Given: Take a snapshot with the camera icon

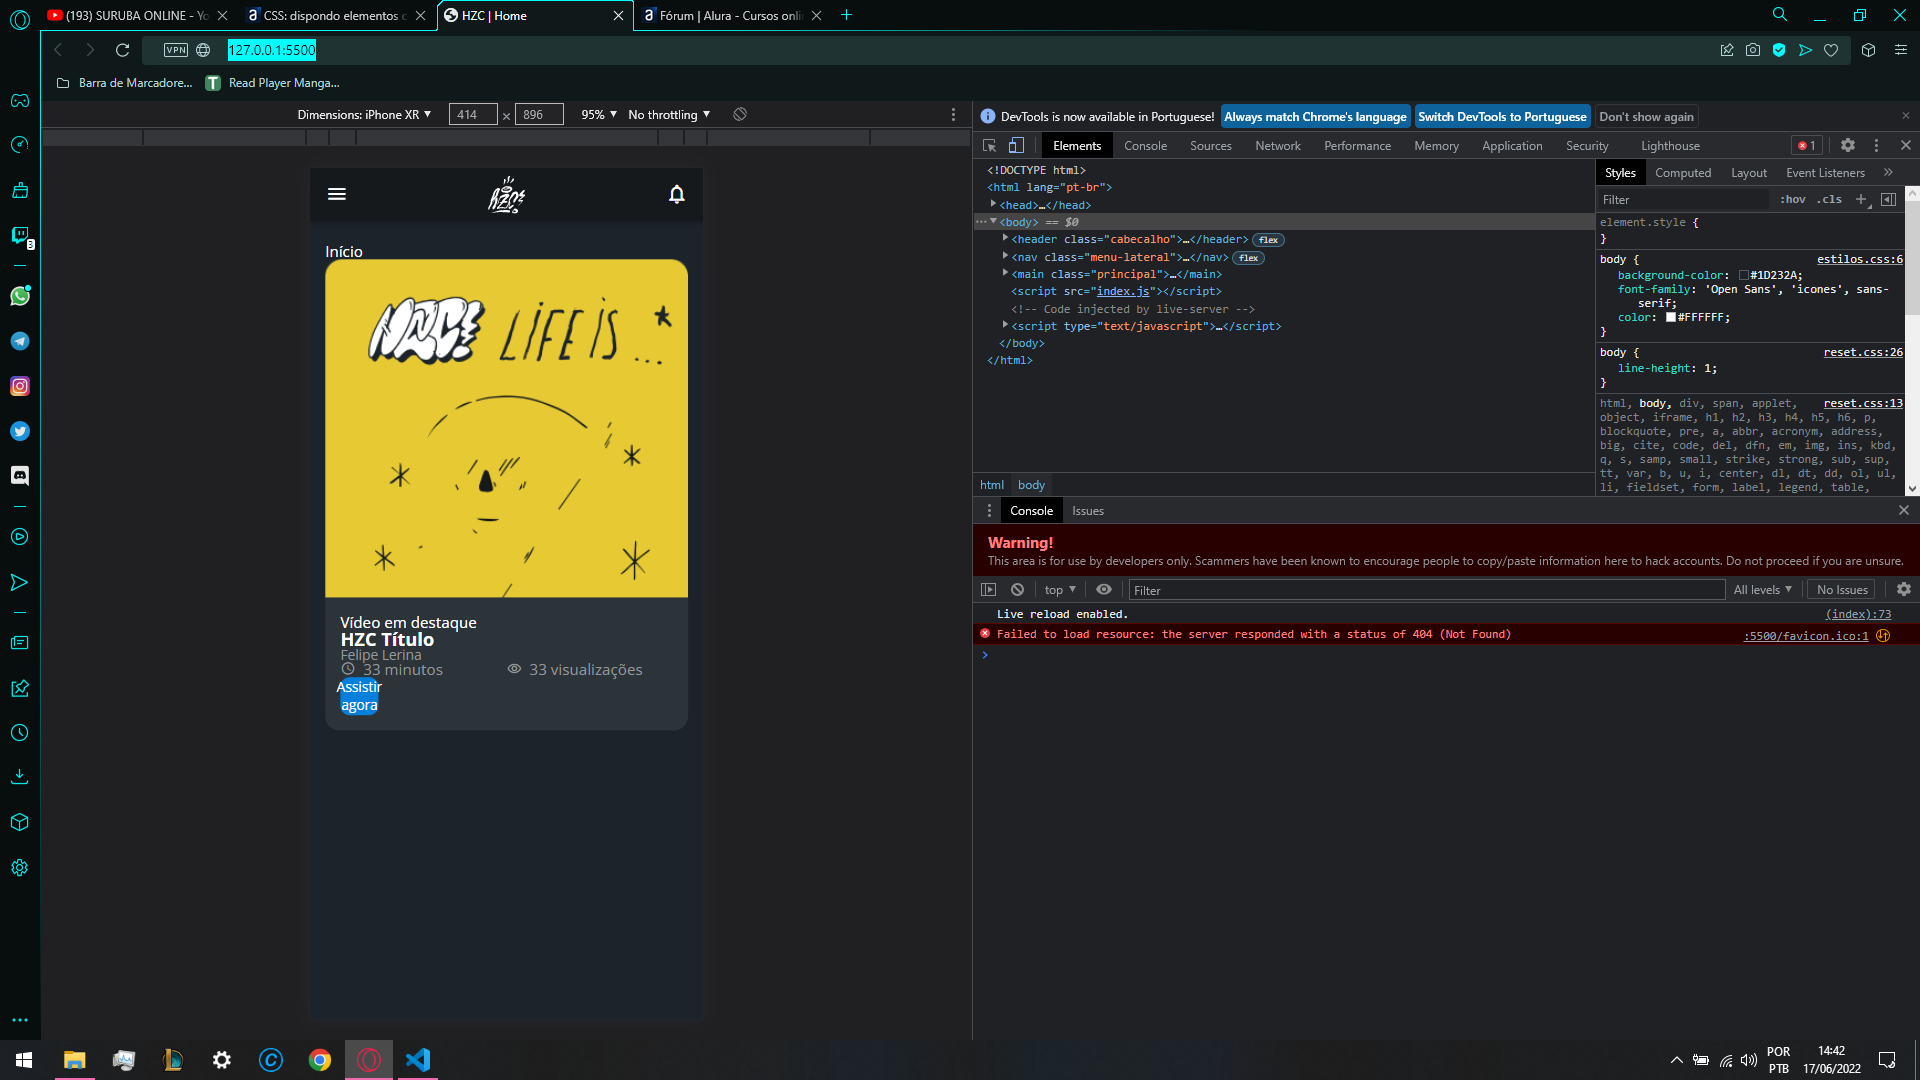Looking at the screenshot, I should [1753, 50].
